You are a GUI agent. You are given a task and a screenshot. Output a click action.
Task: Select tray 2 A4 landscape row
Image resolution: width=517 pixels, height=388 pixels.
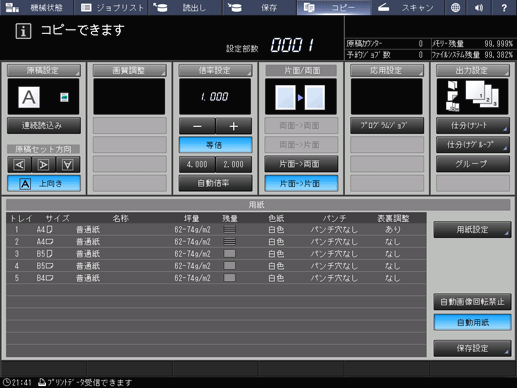(216, 241)
